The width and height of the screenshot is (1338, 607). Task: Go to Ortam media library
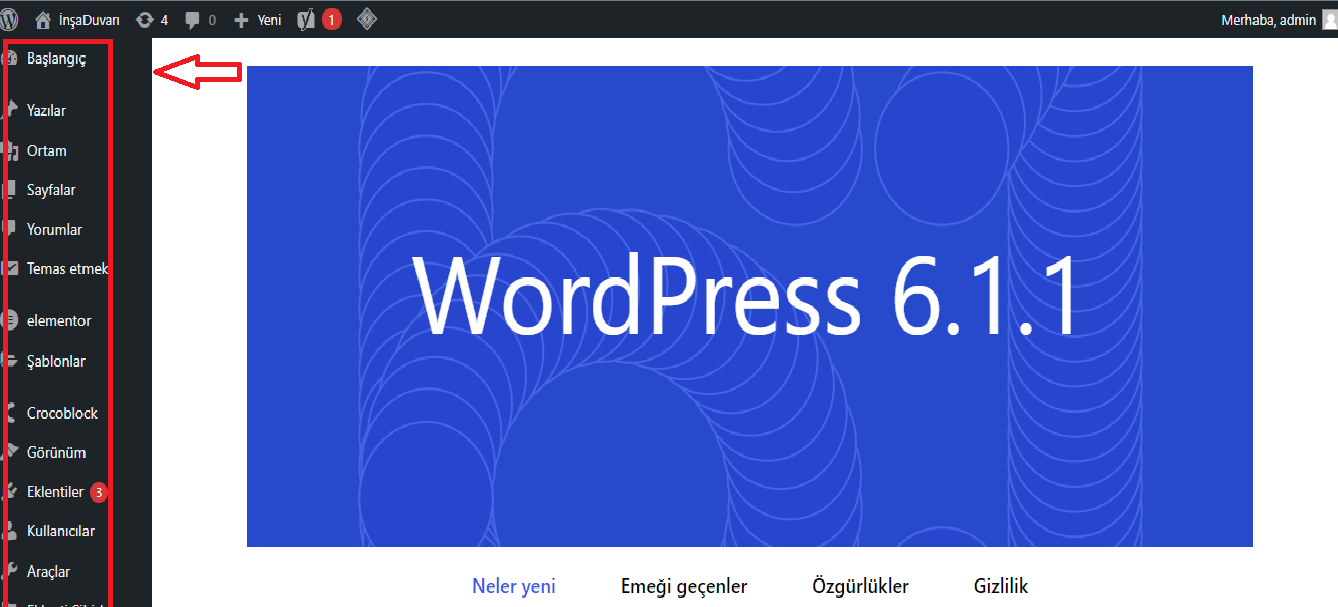click(47, 151)
